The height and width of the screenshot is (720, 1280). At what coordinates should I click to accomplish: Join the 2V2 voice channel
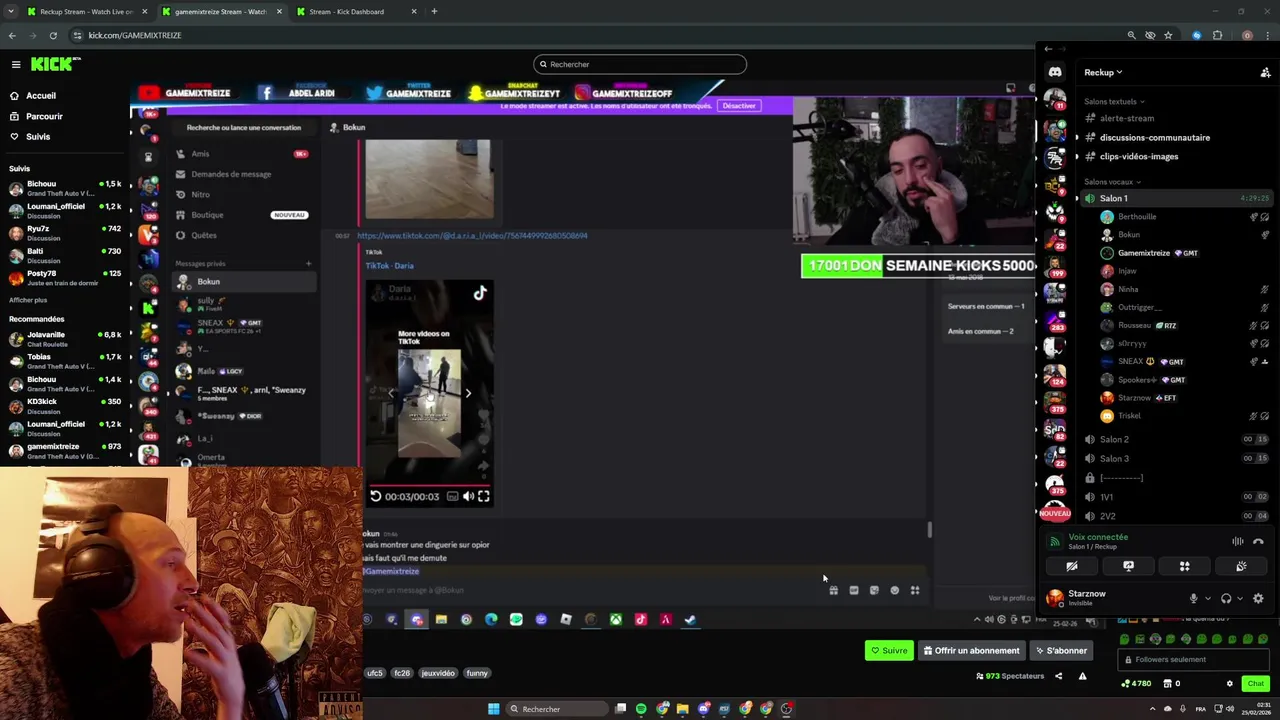click(x=1107, y=516)
